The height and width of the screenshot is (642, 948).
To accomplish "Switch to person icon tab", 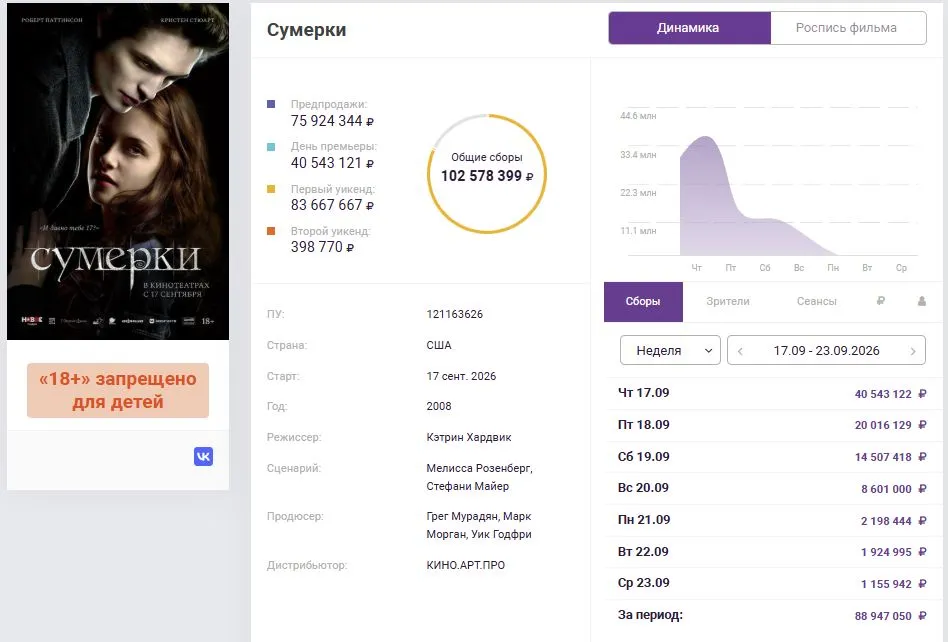I will [921, 300].
